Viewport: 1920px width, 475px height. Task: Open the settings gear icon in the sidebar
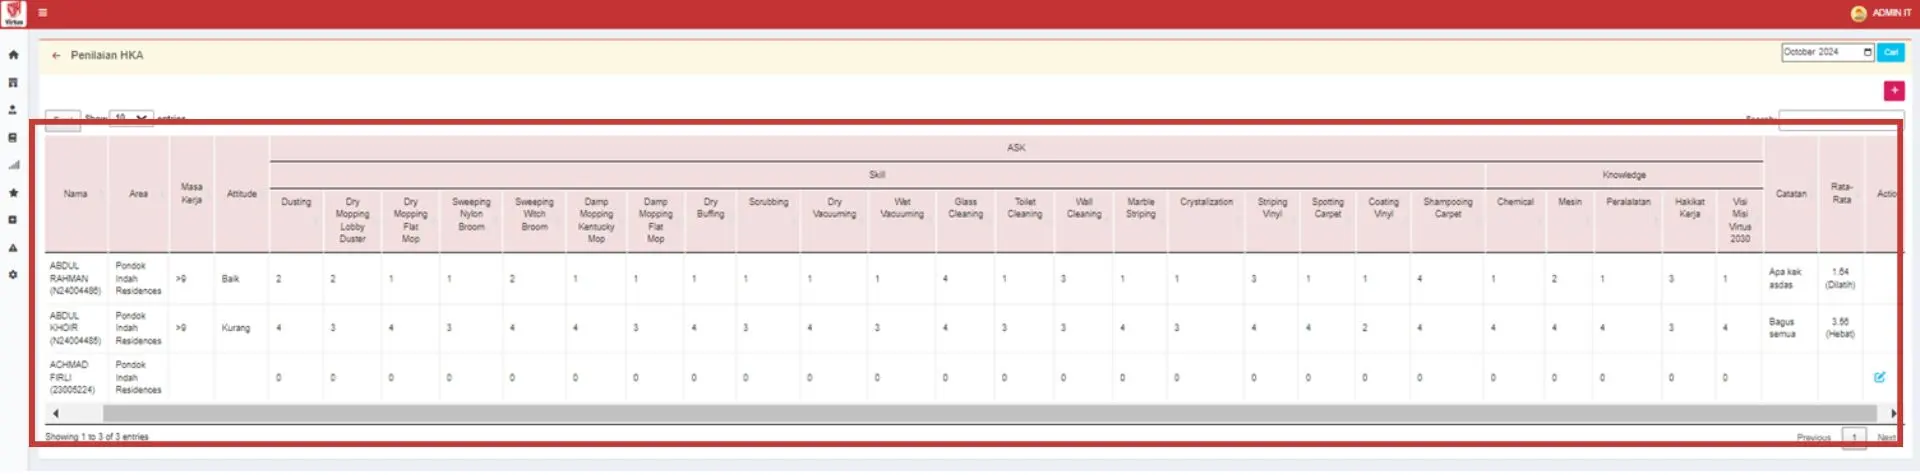point(13,274)
